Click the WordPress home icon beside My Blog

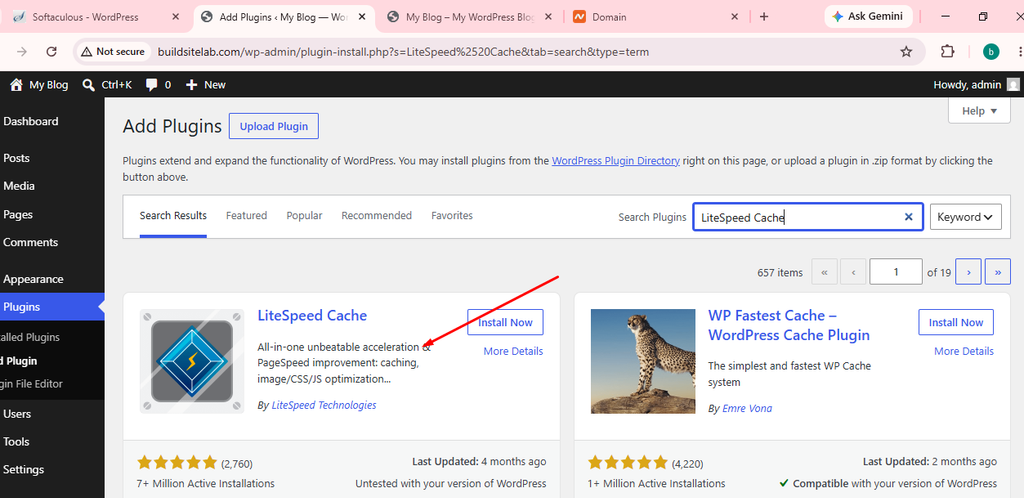tap(16, 85)
